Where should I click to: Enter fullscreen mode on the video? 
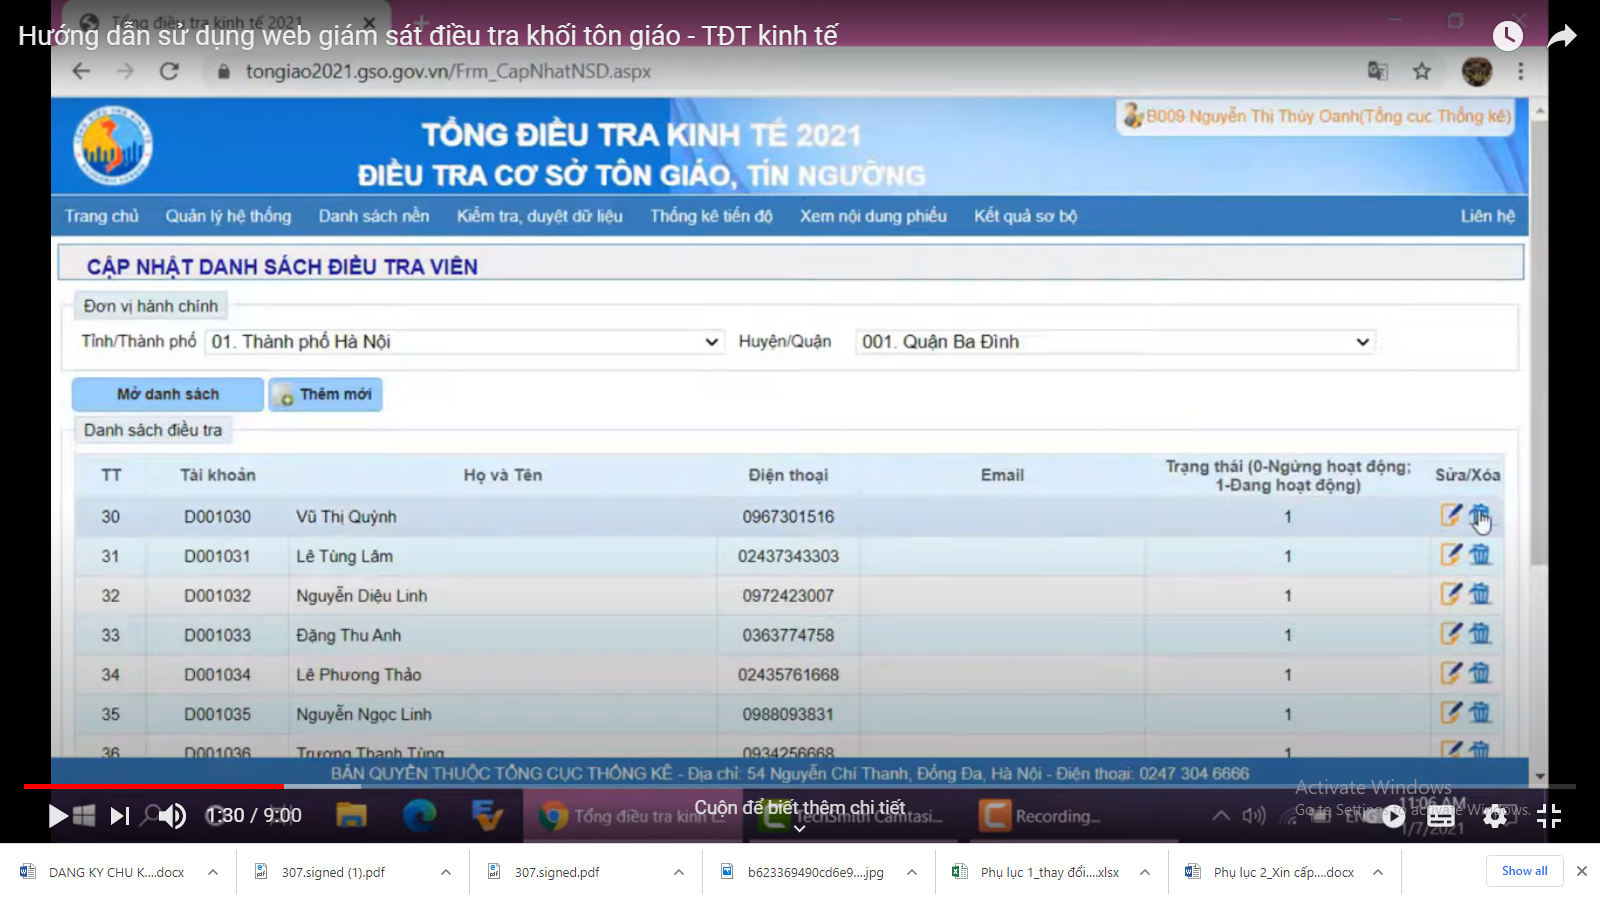pos(1550,816)
